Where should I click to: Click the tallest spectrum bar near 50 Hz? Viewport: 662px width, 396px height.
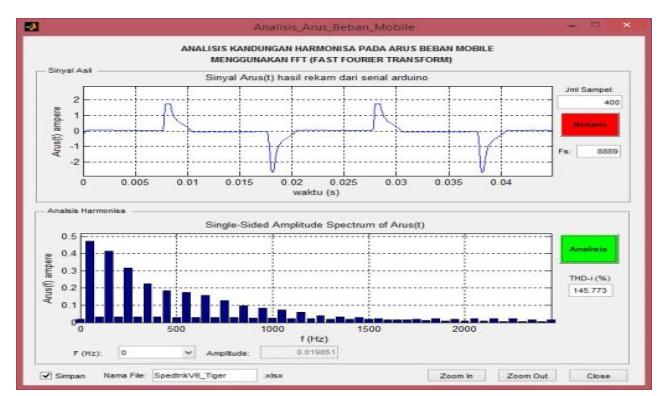tap(90, 282)
